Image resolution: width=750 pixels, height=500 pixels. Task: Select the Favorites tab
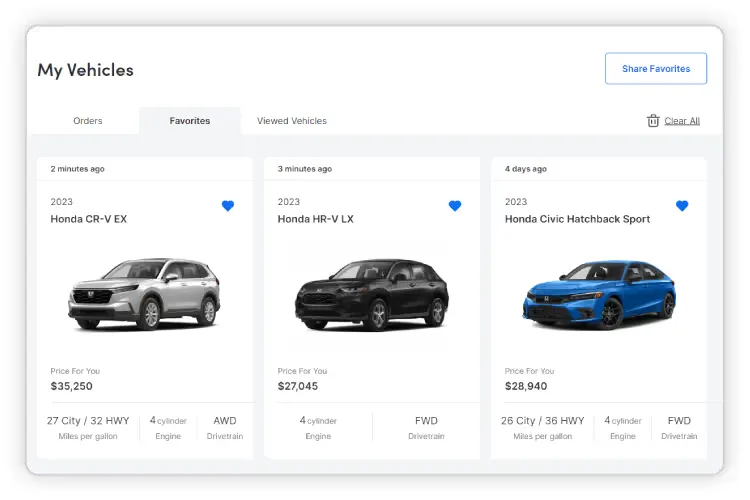tap(189, 121)
